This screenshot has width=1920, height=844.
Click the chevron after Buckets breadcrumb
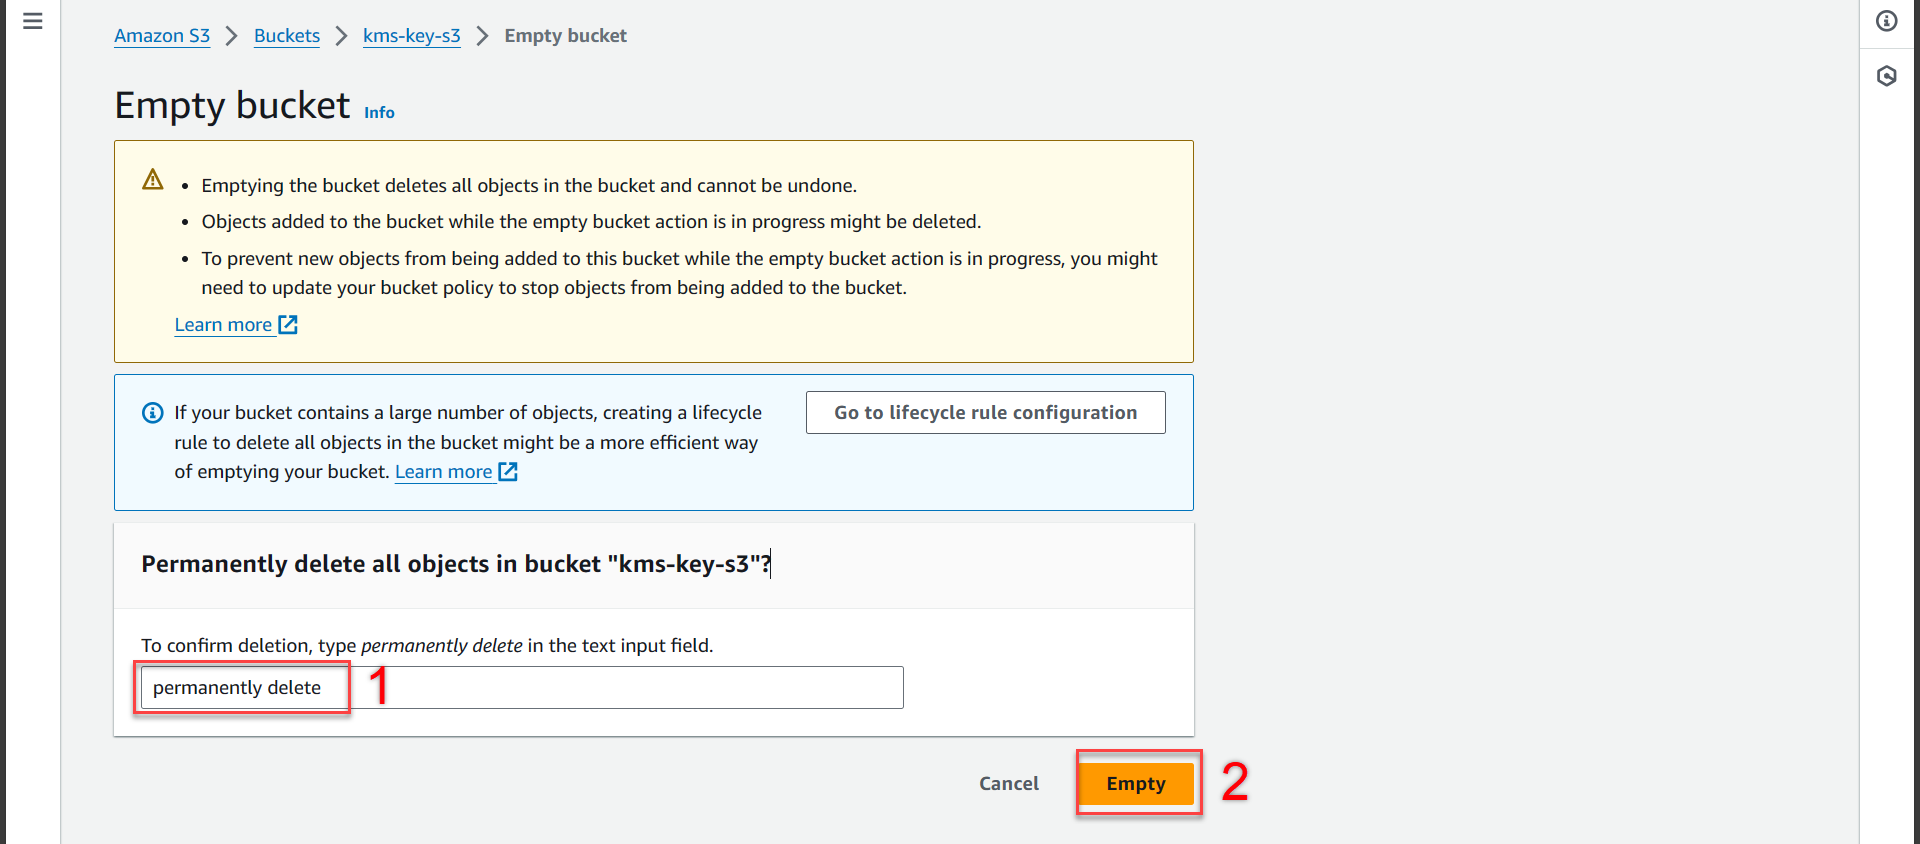click(x=342, y=36)
